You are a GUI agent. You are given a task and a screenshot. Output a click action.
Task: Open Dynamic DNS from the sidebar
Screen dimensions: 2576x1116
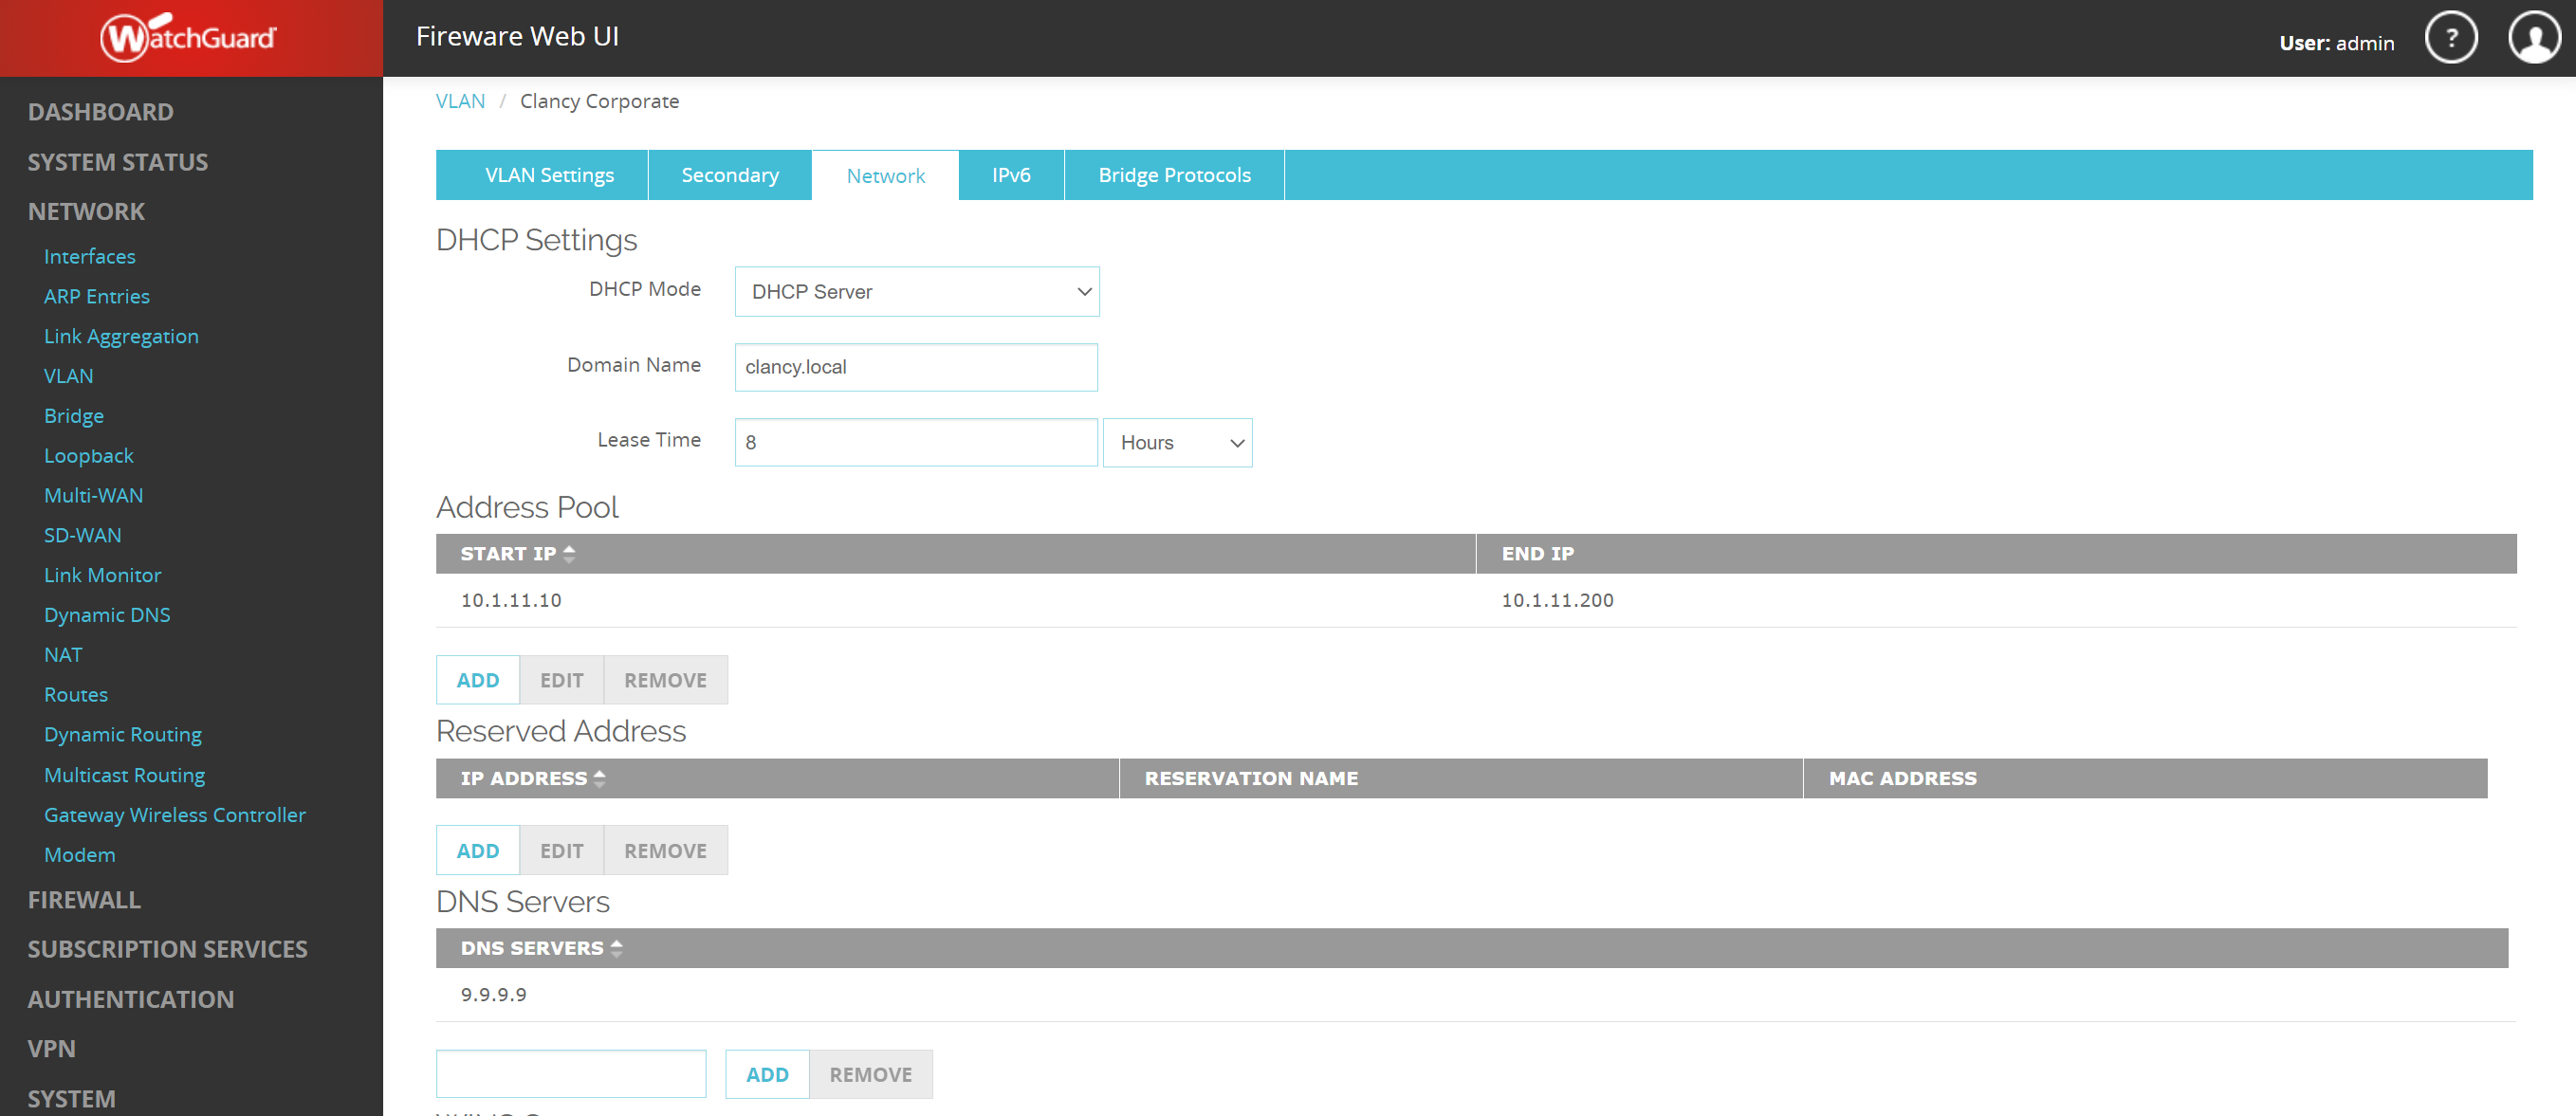point(107,614)
